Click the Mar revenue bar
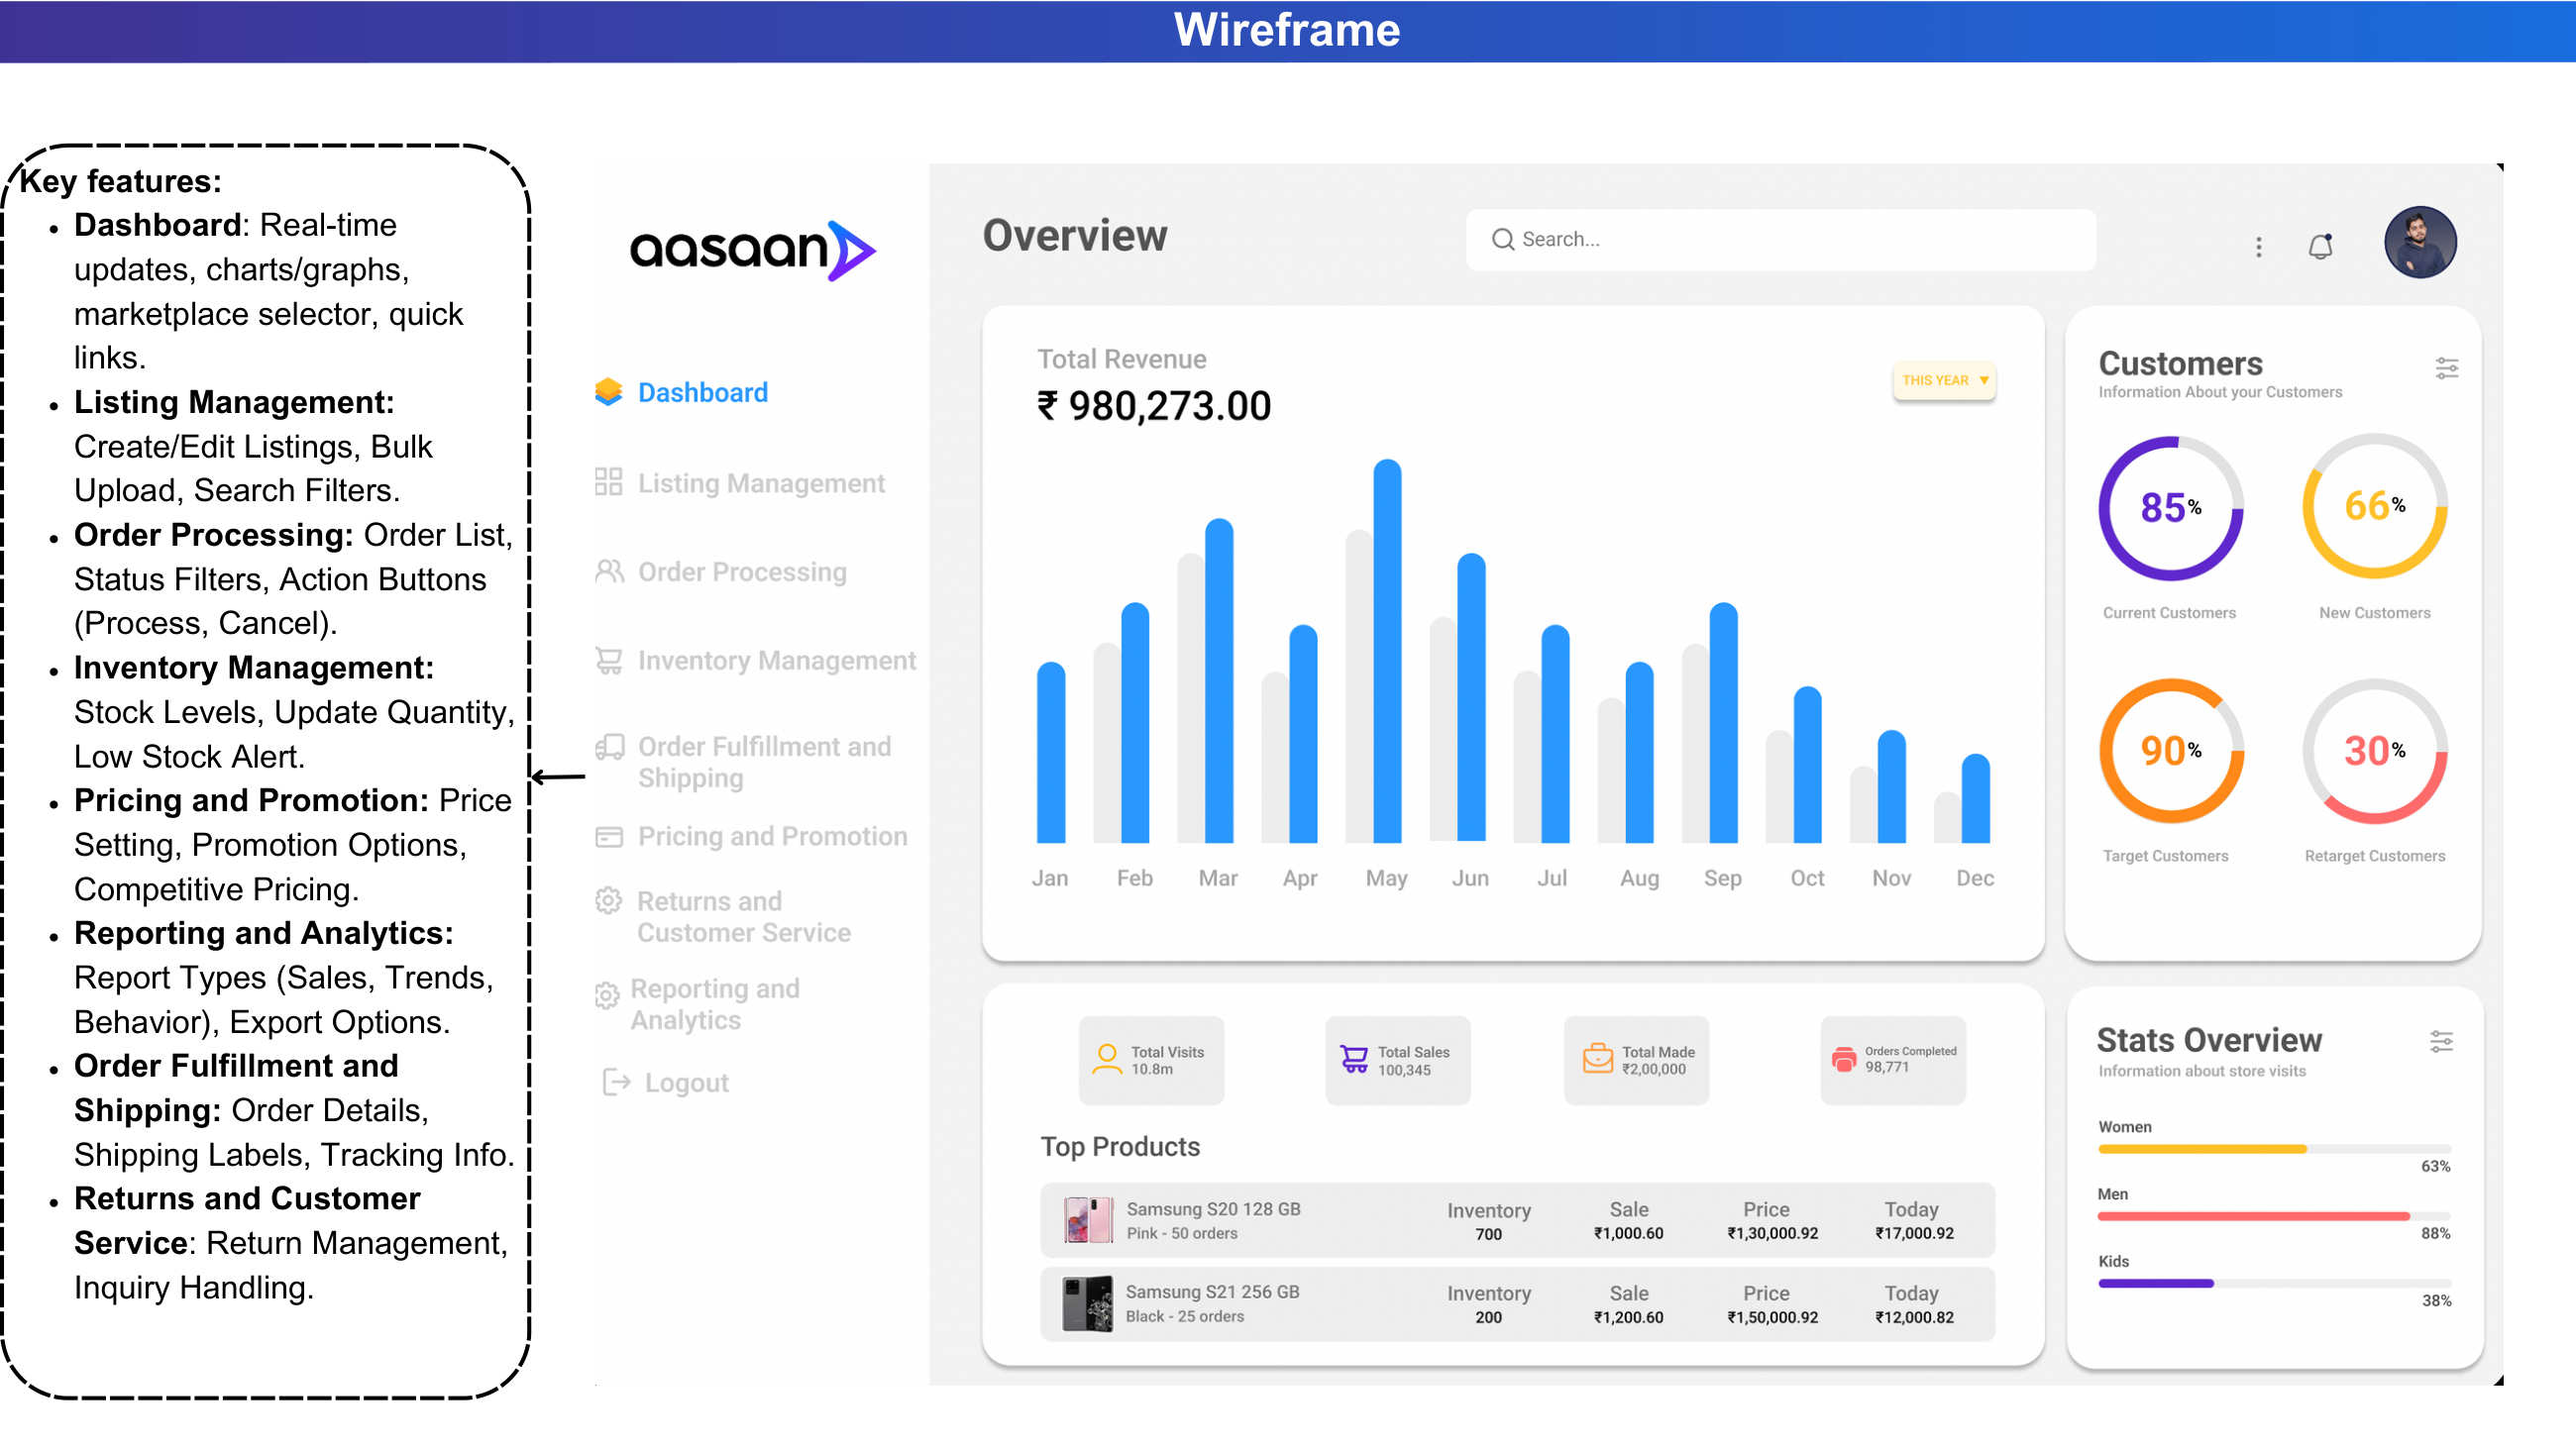The image size is (2576, 1449). pos(1219,680)
